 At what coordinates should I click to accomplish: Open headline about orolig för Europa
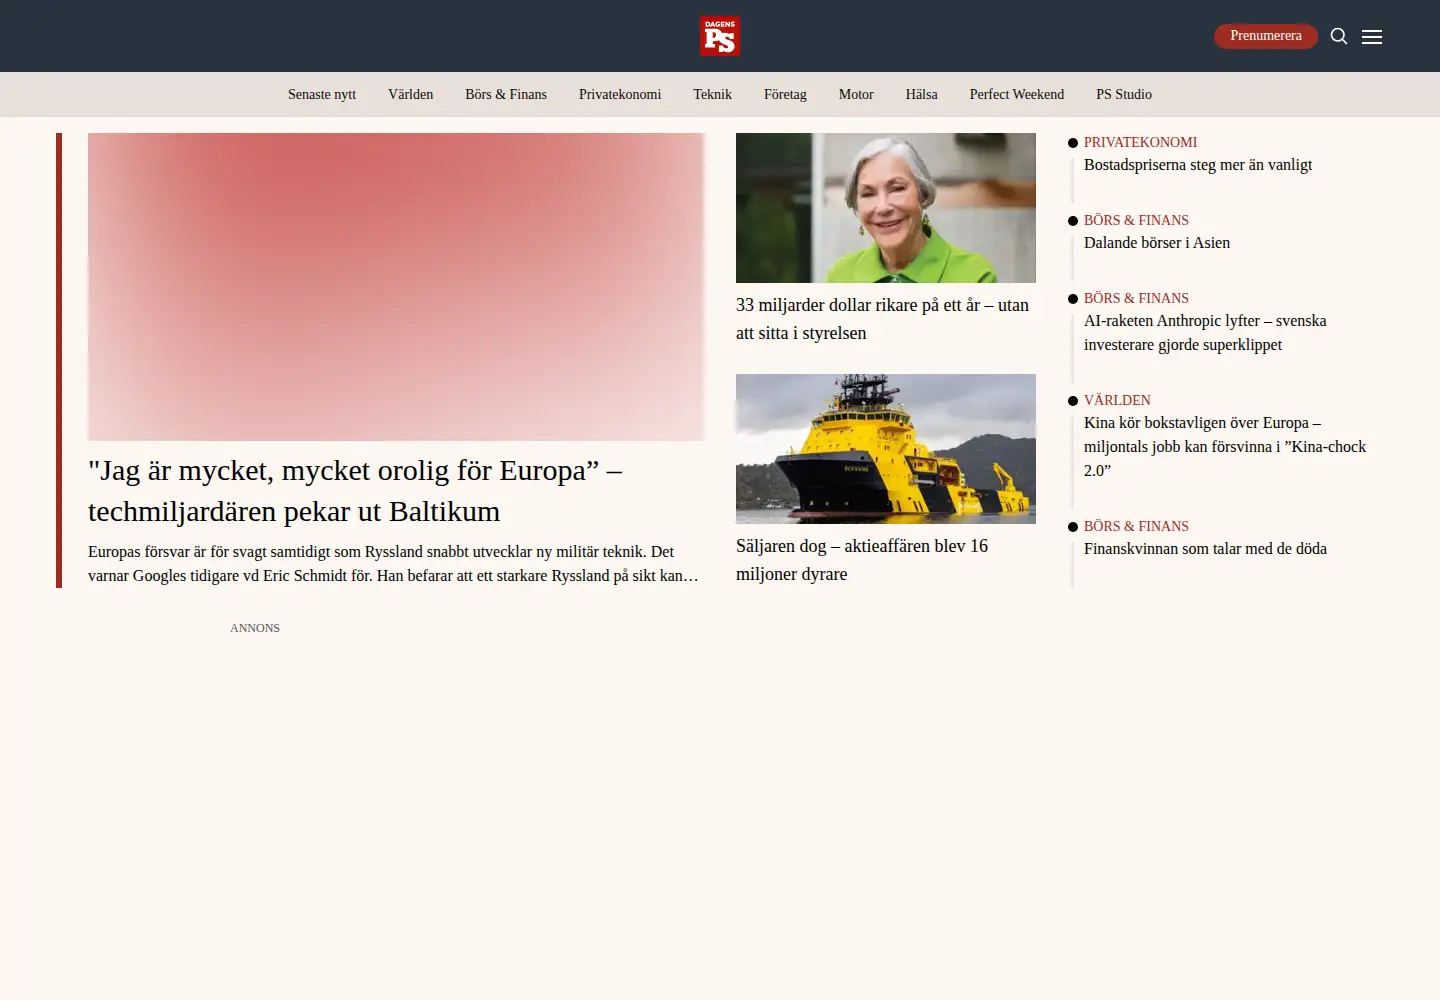[355, 491]
